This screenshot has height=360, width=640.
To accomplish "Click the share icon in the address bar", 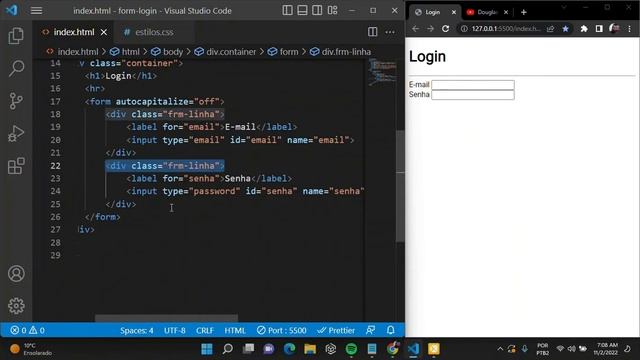I will tap(551, 29).
